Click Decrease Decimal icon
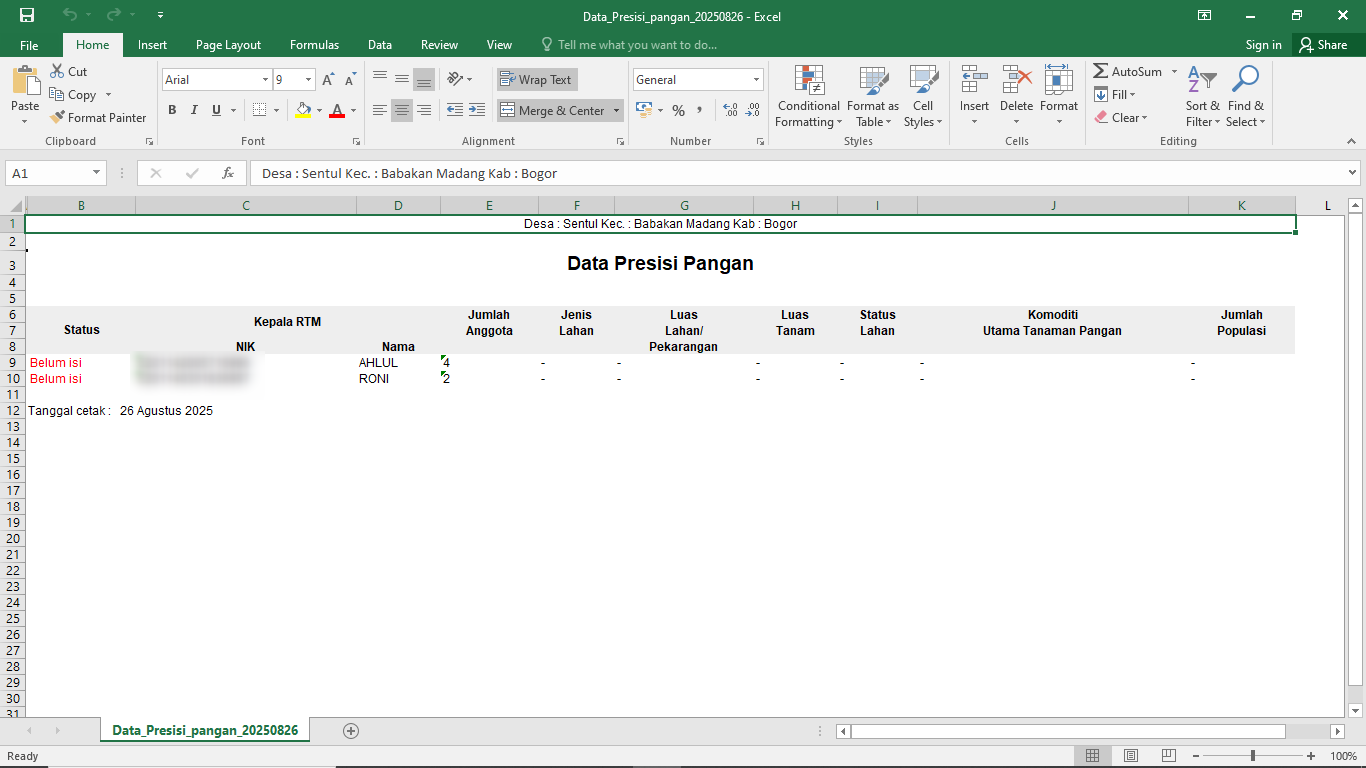This screenshot has height=768, width=1366. tap(752, 110)
